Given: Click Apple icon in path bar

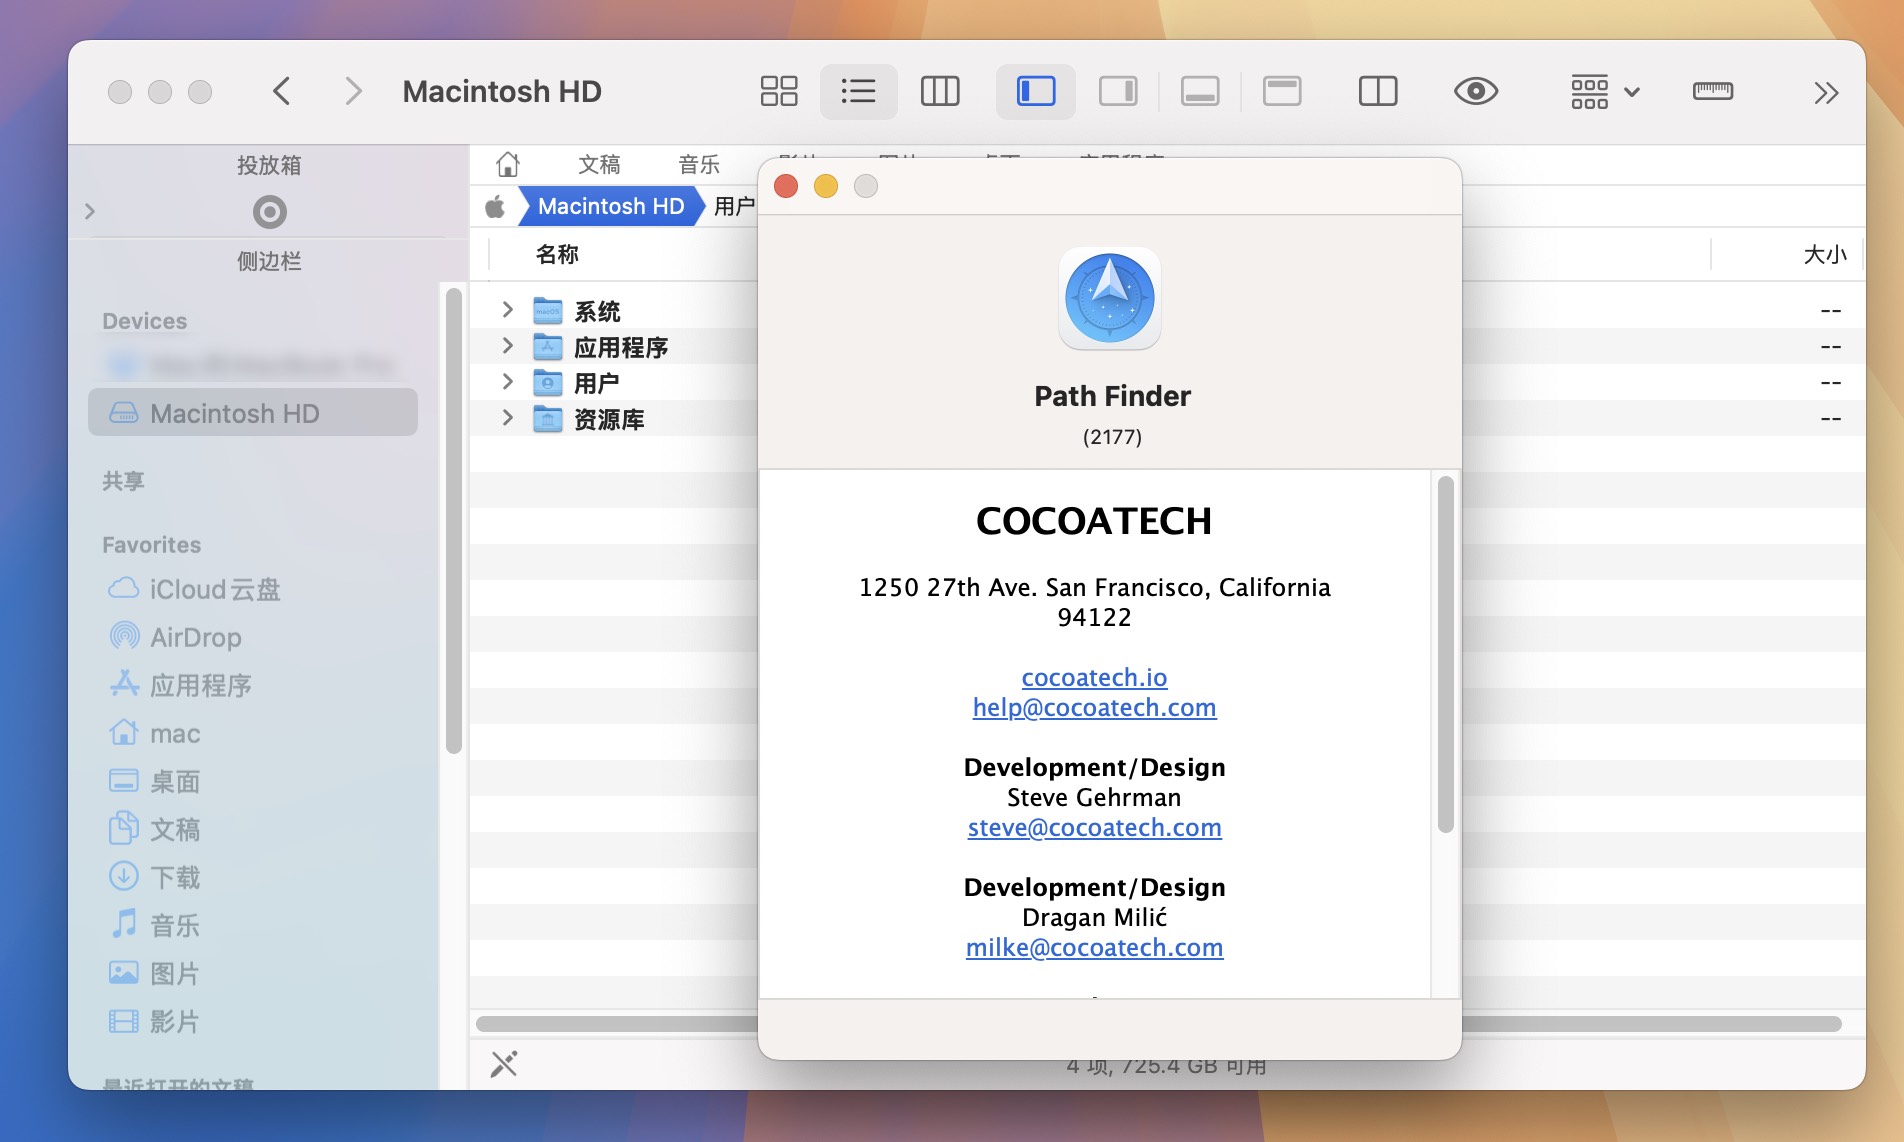Looking at the screenshot, I should (x=495, y=206).
